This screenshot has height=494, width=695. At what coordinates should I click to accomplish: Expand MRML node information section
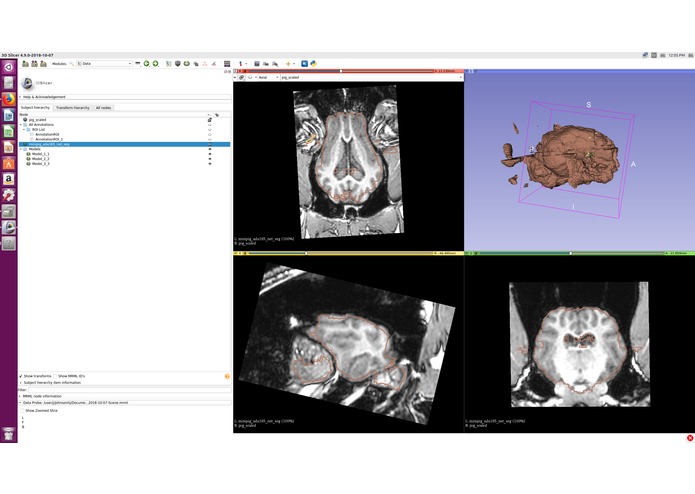[x=125, y=396]
